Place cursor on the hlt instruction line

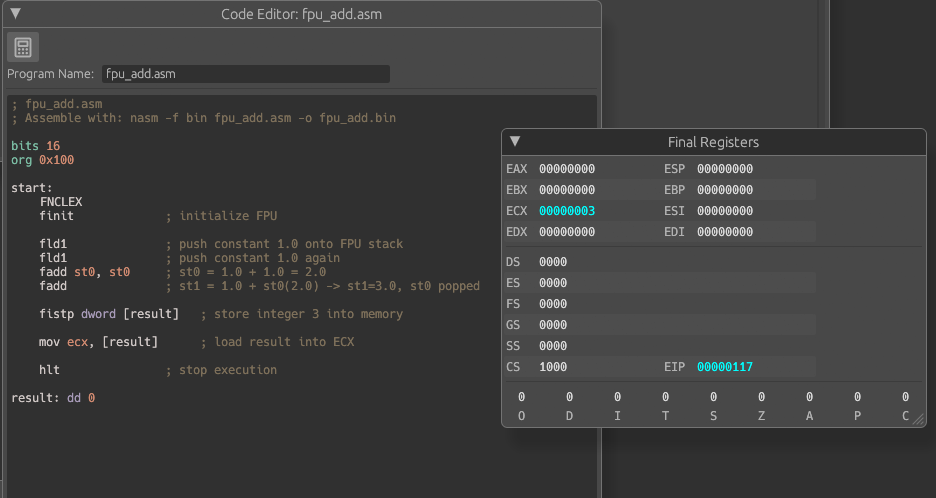[x=50, y=370]
